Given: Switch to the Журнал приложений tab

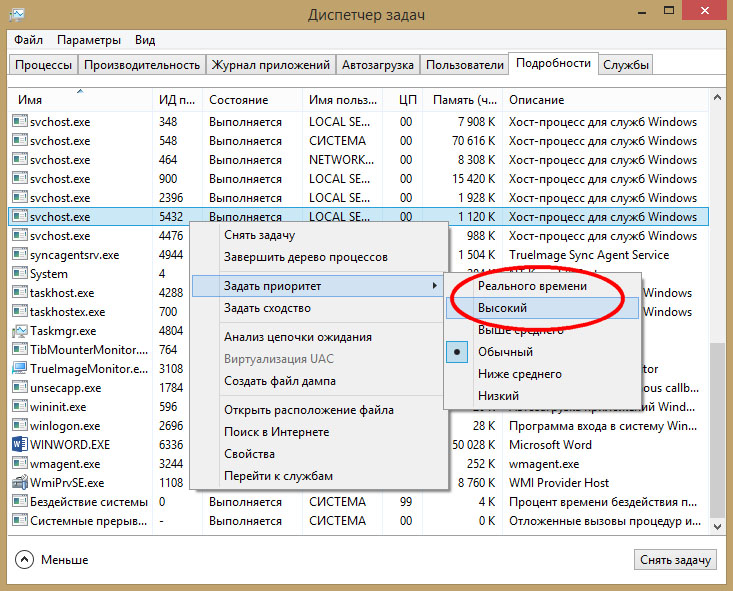Looking at the screenshot, I should [271, 65].
